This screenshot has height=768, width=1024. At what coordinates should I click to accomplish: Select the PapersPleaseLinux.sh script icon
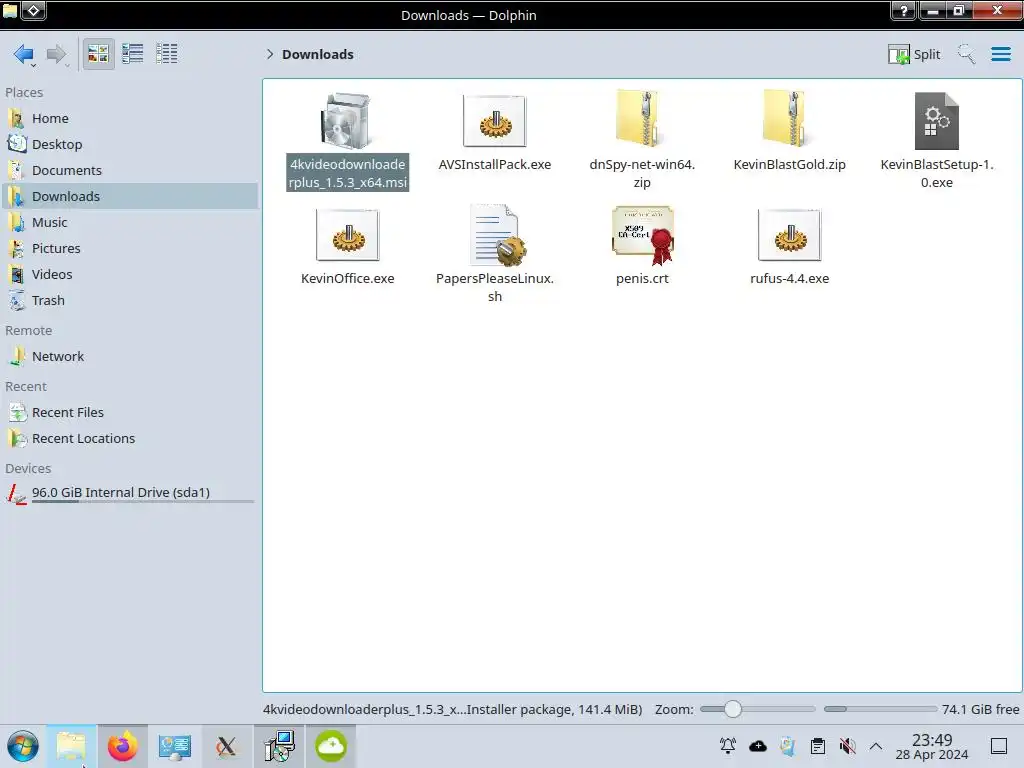pos(498,235)
